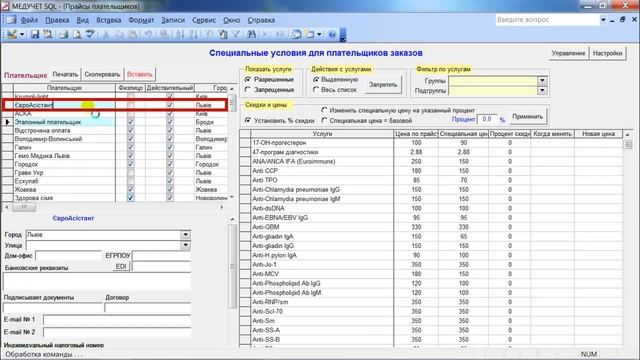Screen dimensions: 640x360
Task: Open the Настройки button
Action: pos(607,53)
